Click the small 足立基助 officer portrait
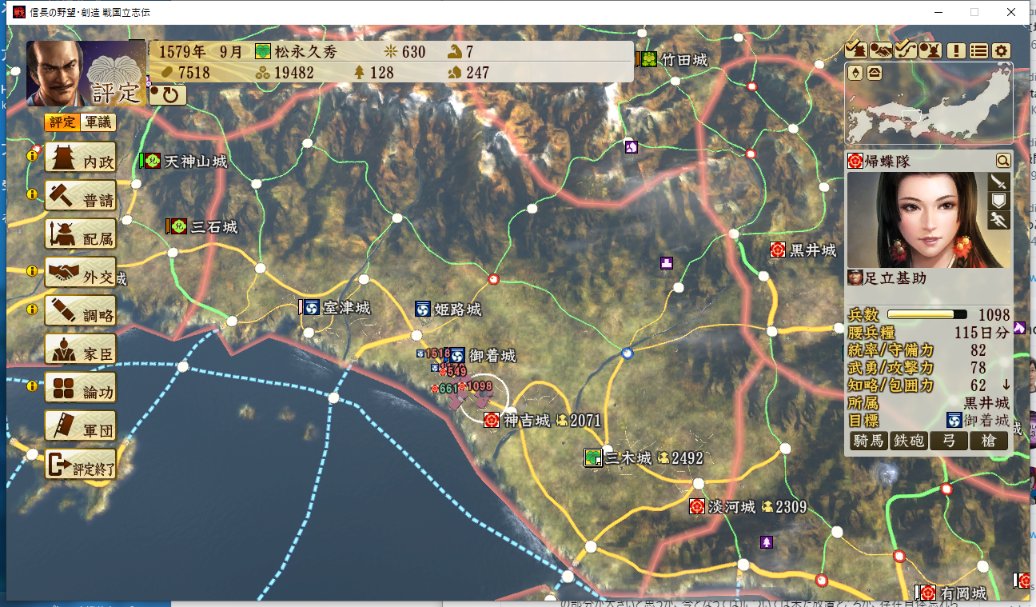The width and height of the screenshot is (1036, 607). click(x=855, y=278)
